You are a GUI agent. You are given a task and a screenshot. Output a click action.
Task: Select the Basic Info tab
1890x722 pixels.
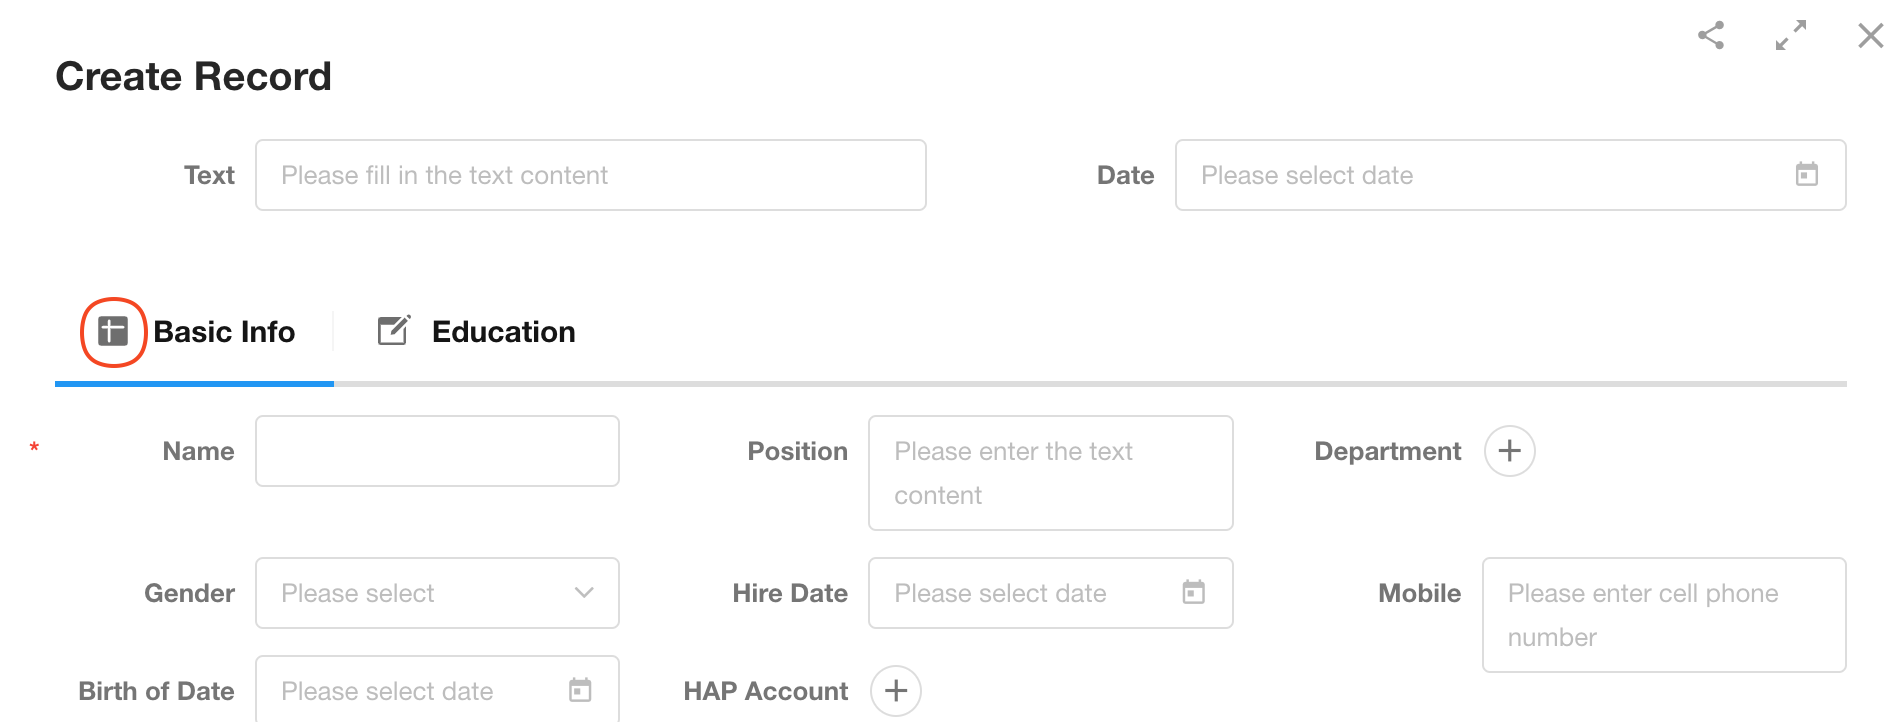[x=224, y=332]
